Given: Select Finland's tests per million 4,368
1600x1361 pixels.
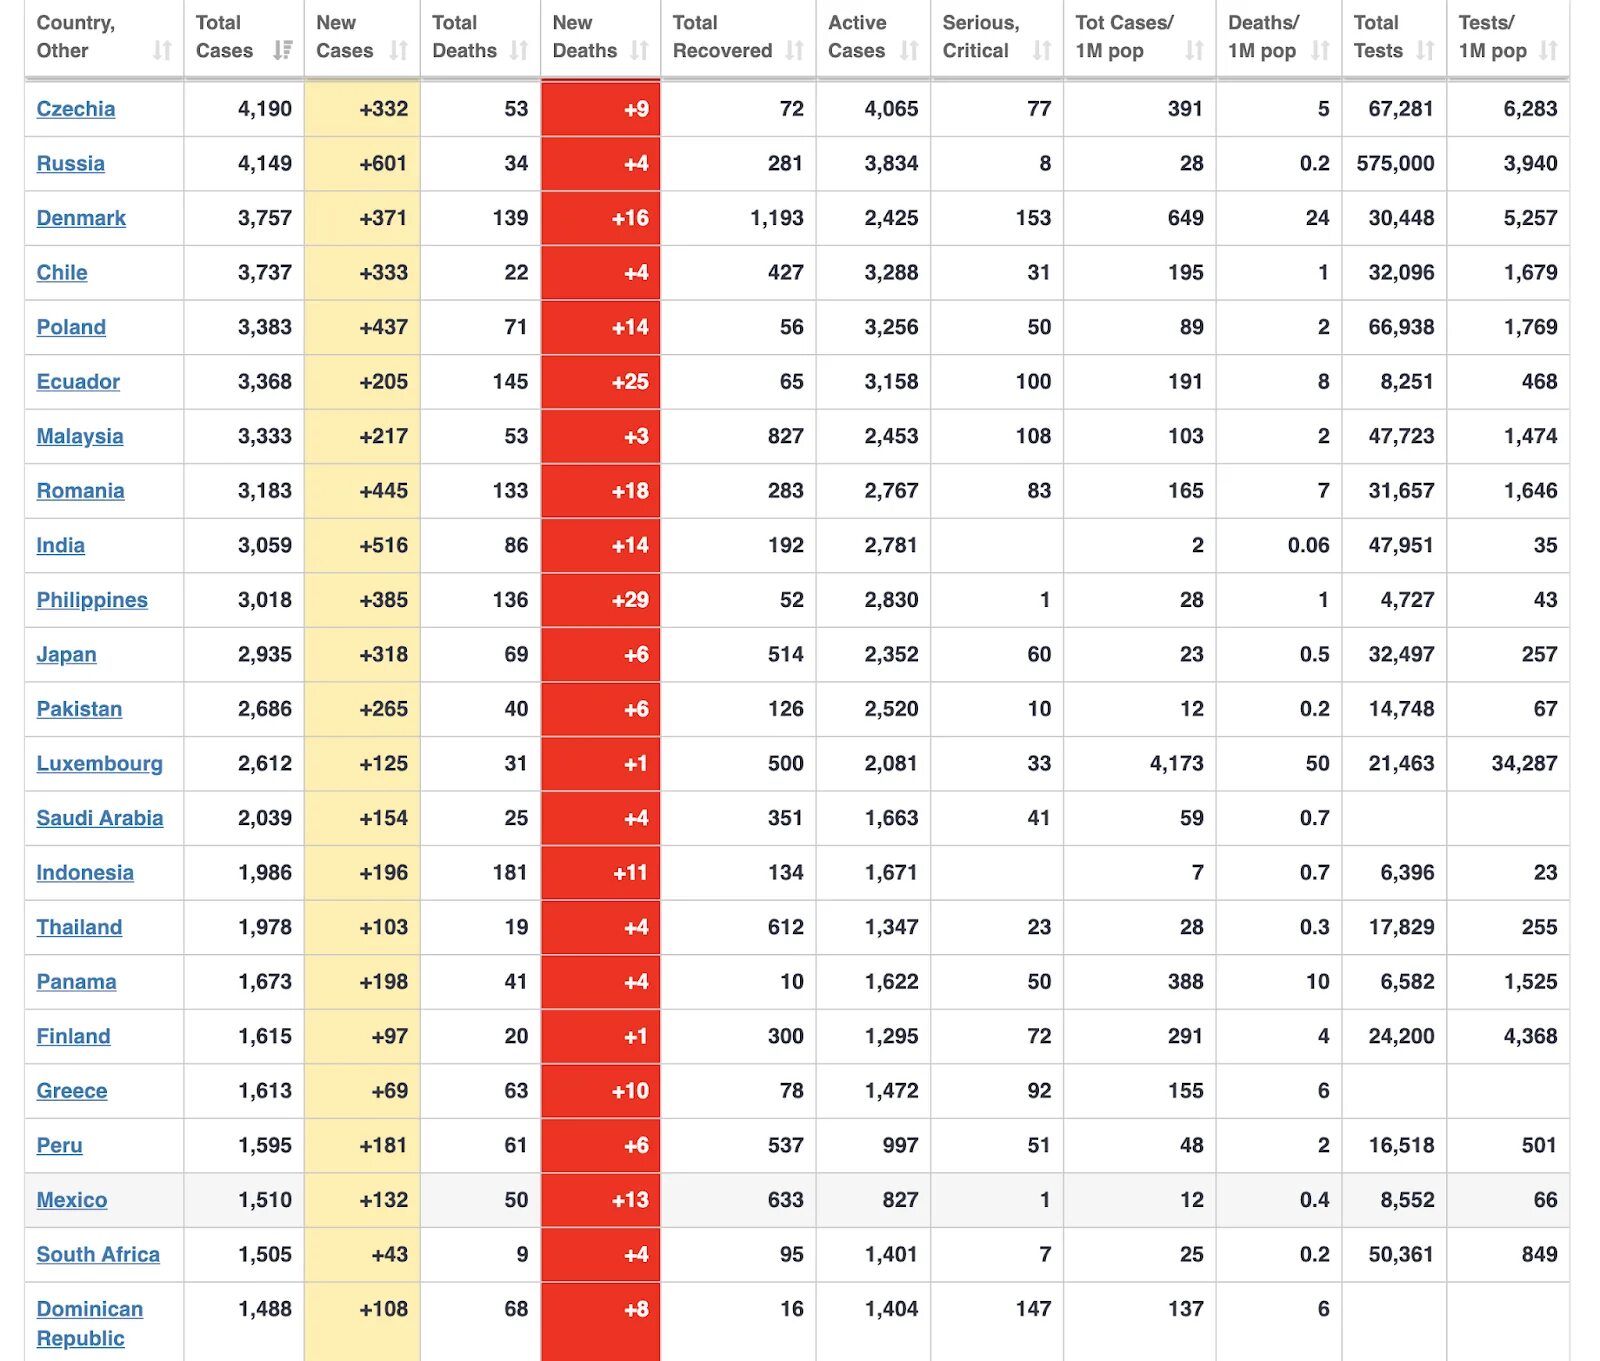Looking at the screenshot, I should click(x=1530, y=1037).
